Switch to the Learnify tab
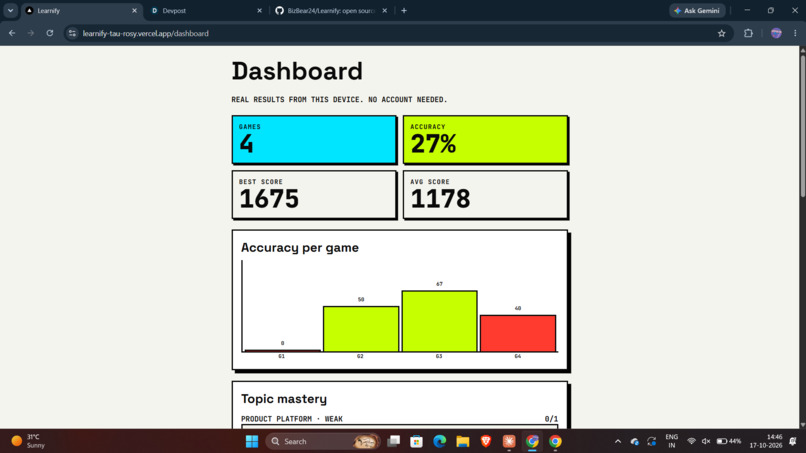 (82, 11)
